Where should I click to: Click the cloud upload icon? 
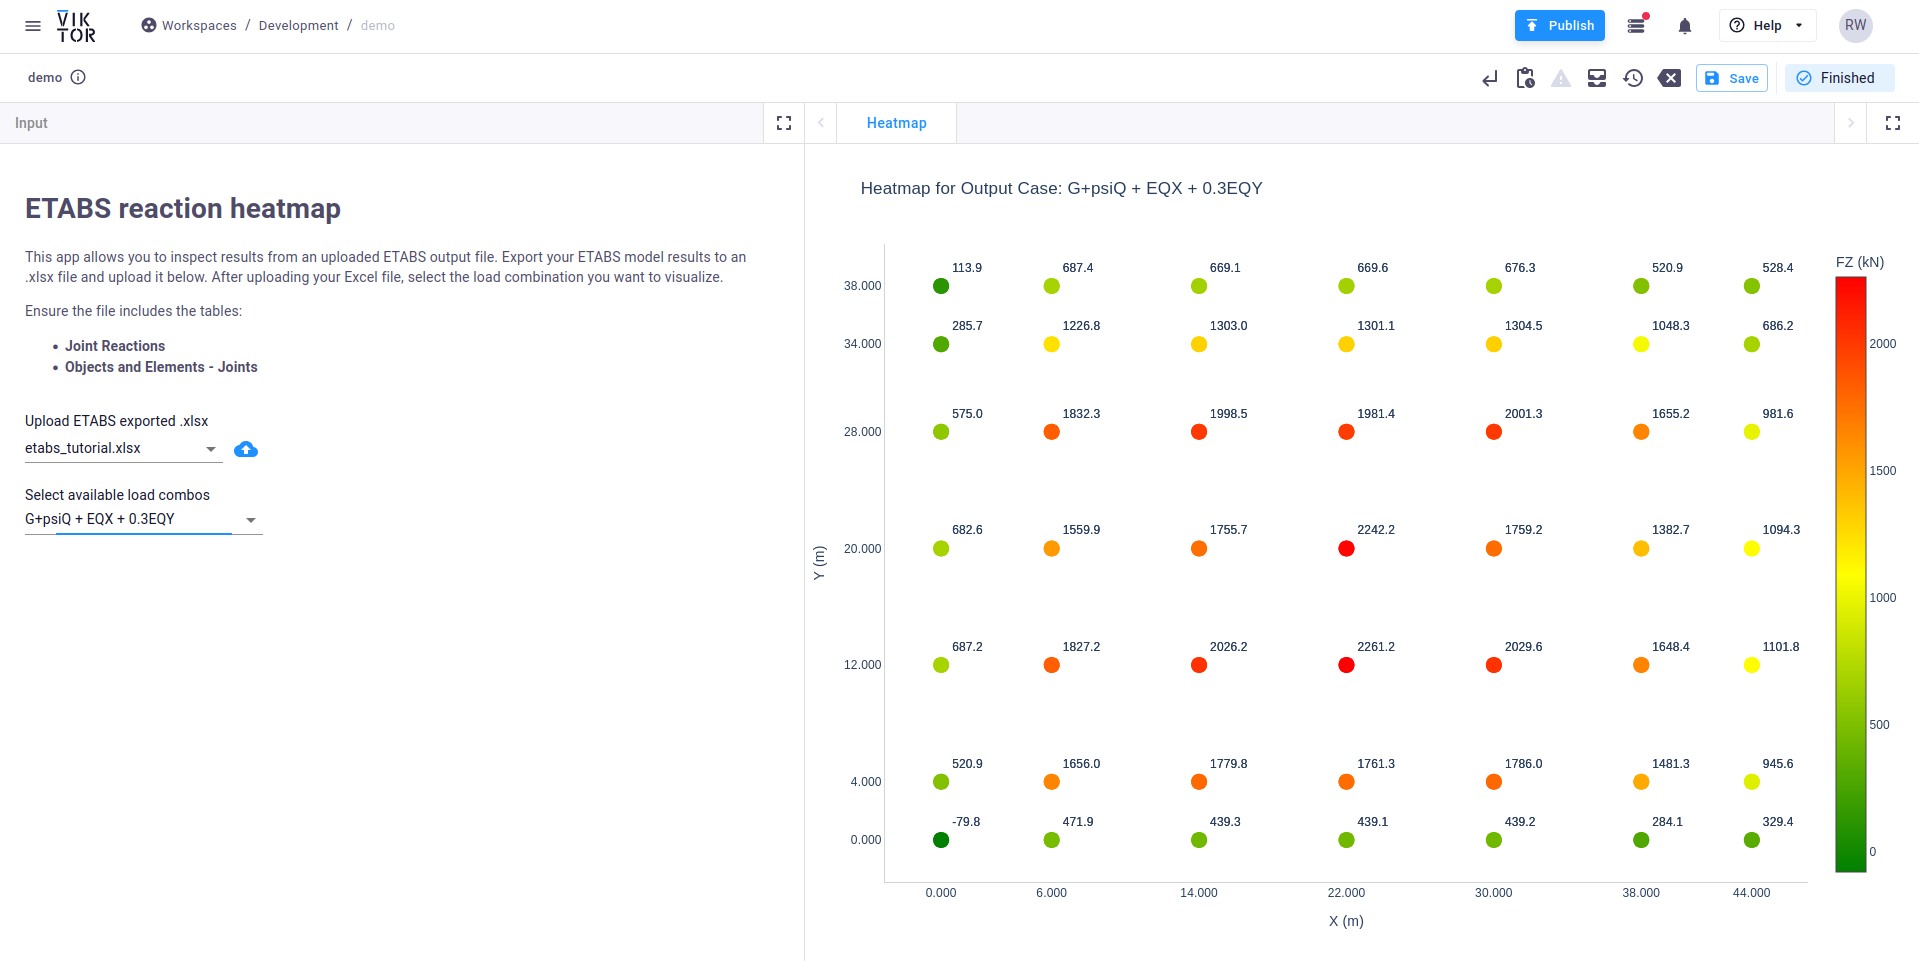pyautogui.click(x=245, y=450)
